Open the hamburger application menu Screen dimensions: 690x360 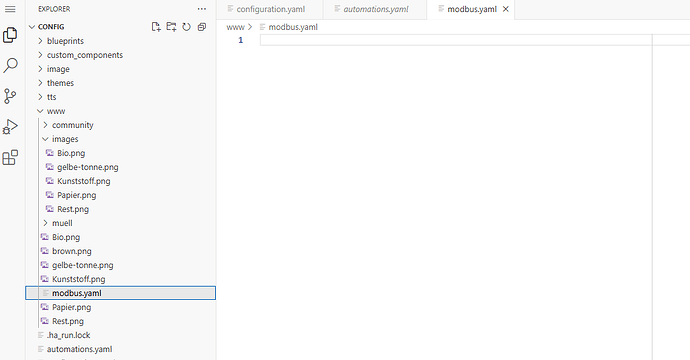point(10,9)
